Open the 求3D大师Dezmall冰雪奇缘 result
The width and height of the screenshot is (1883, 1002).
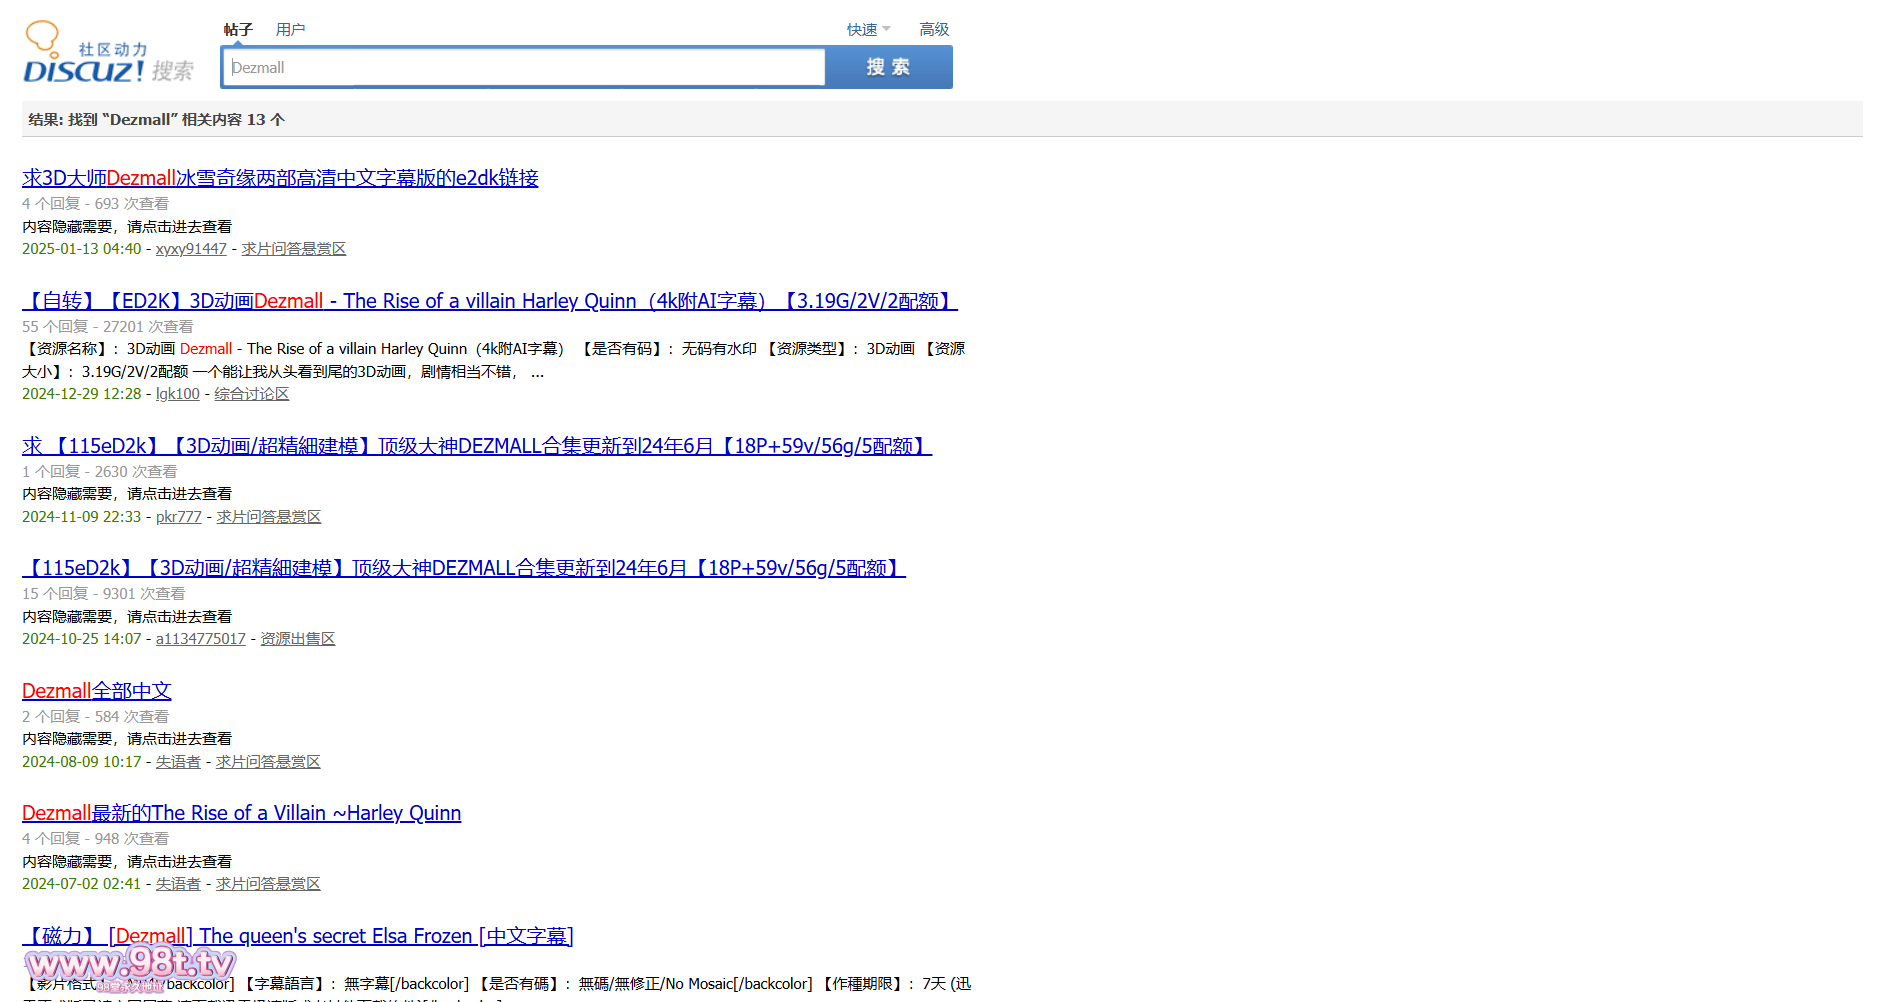(280, 178)
